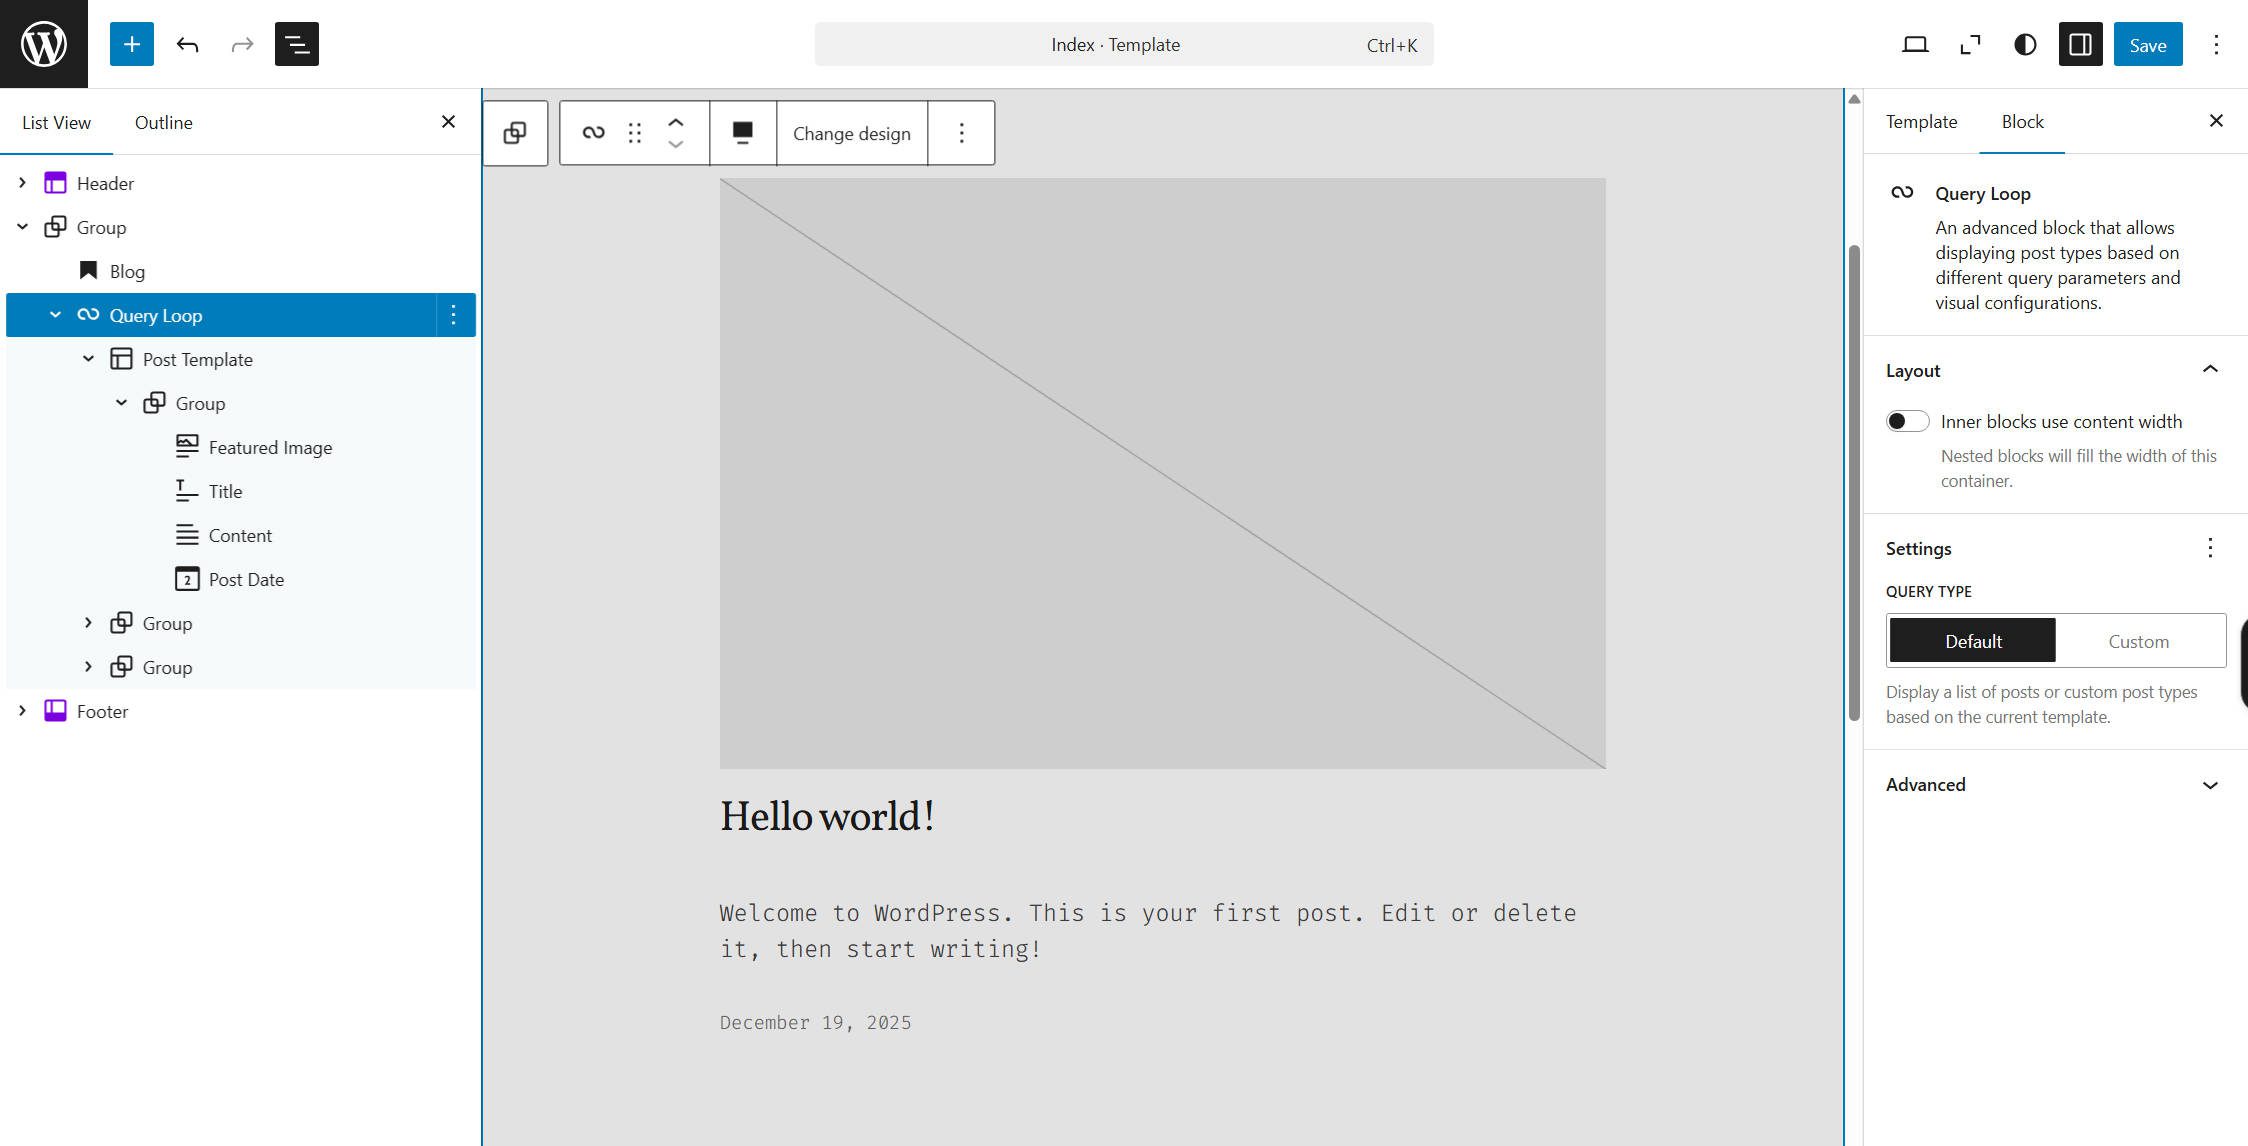Viewport: 2248px width, 1146px height.
Task: Expand the Footer row in List View
Action: pos(22,711)
